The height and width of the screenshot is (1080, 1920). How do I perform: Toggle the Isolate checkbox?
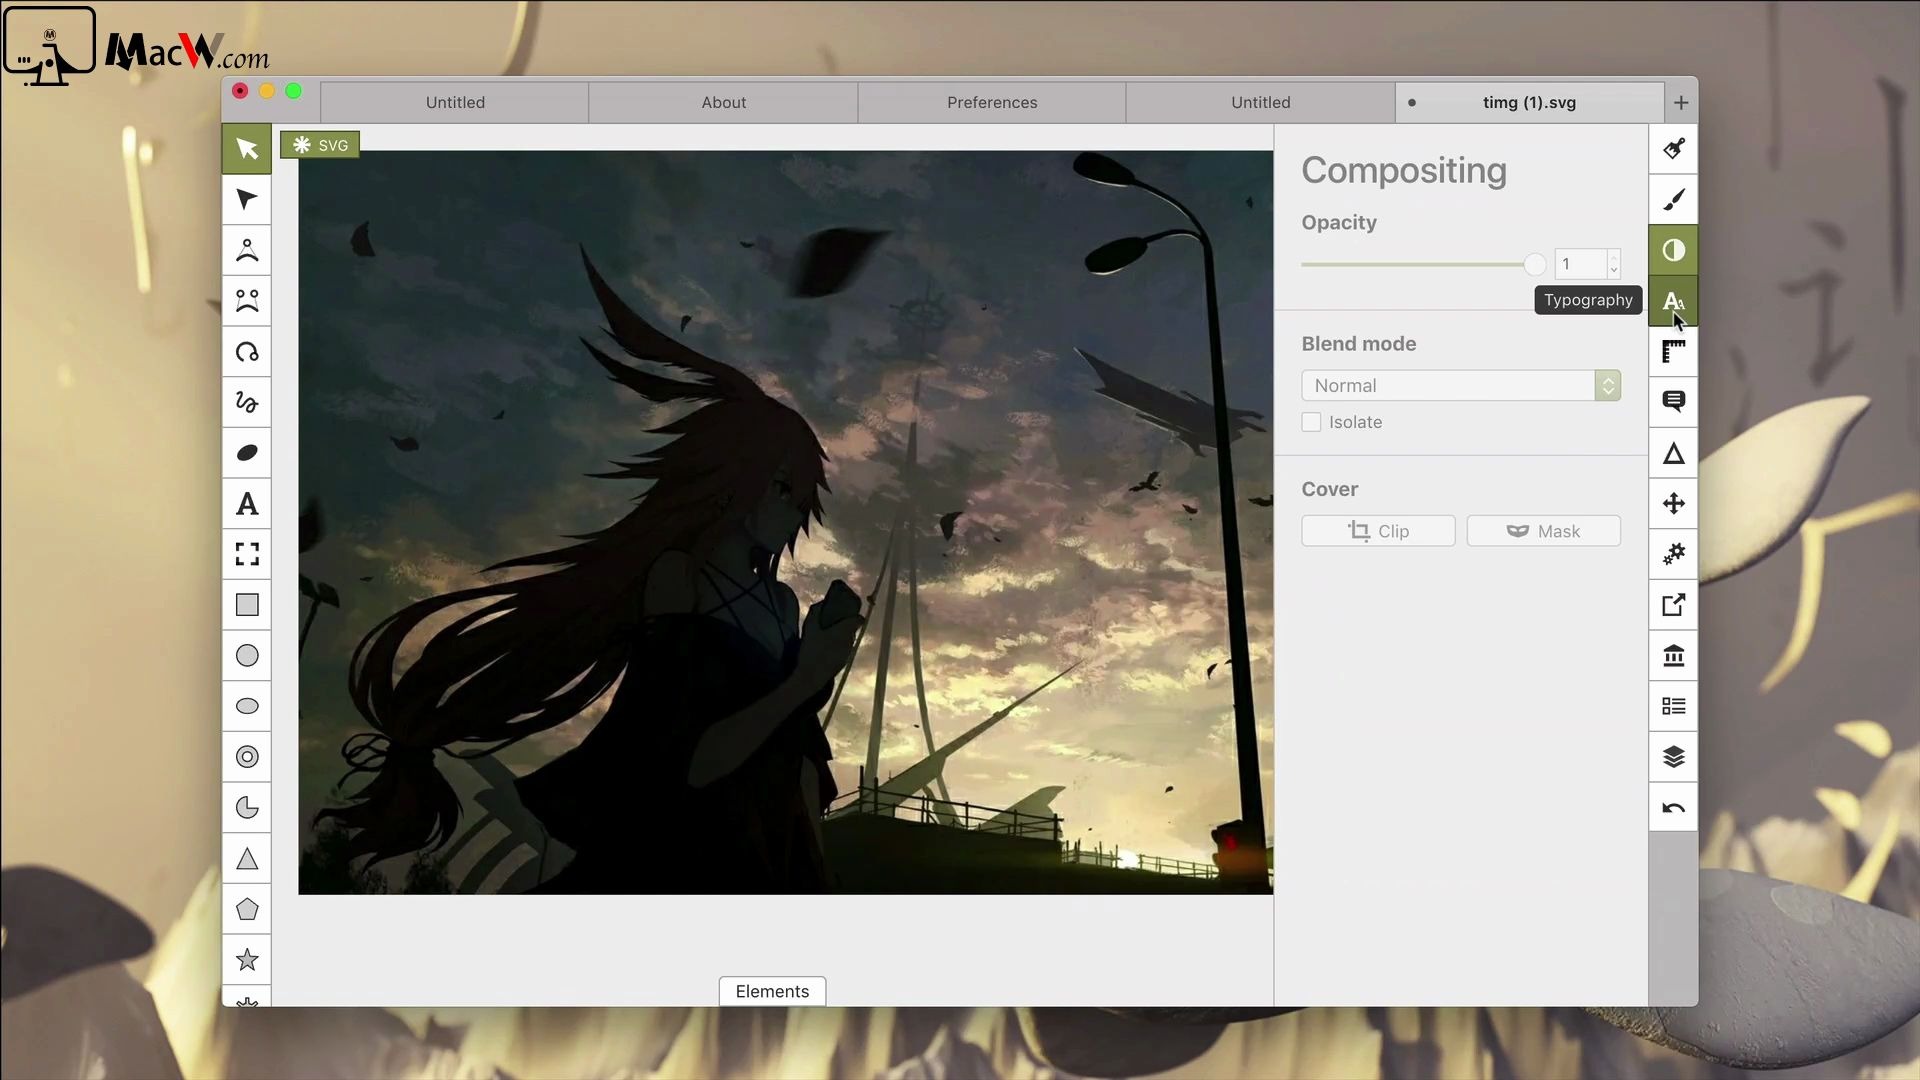pos(1311,422)
